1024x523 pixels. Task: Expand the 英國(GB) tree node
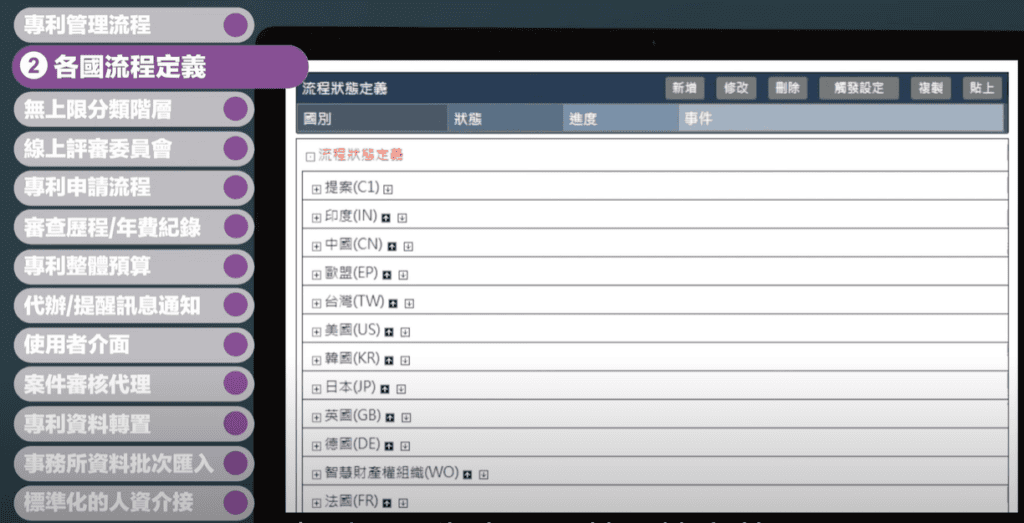point(316,417)
